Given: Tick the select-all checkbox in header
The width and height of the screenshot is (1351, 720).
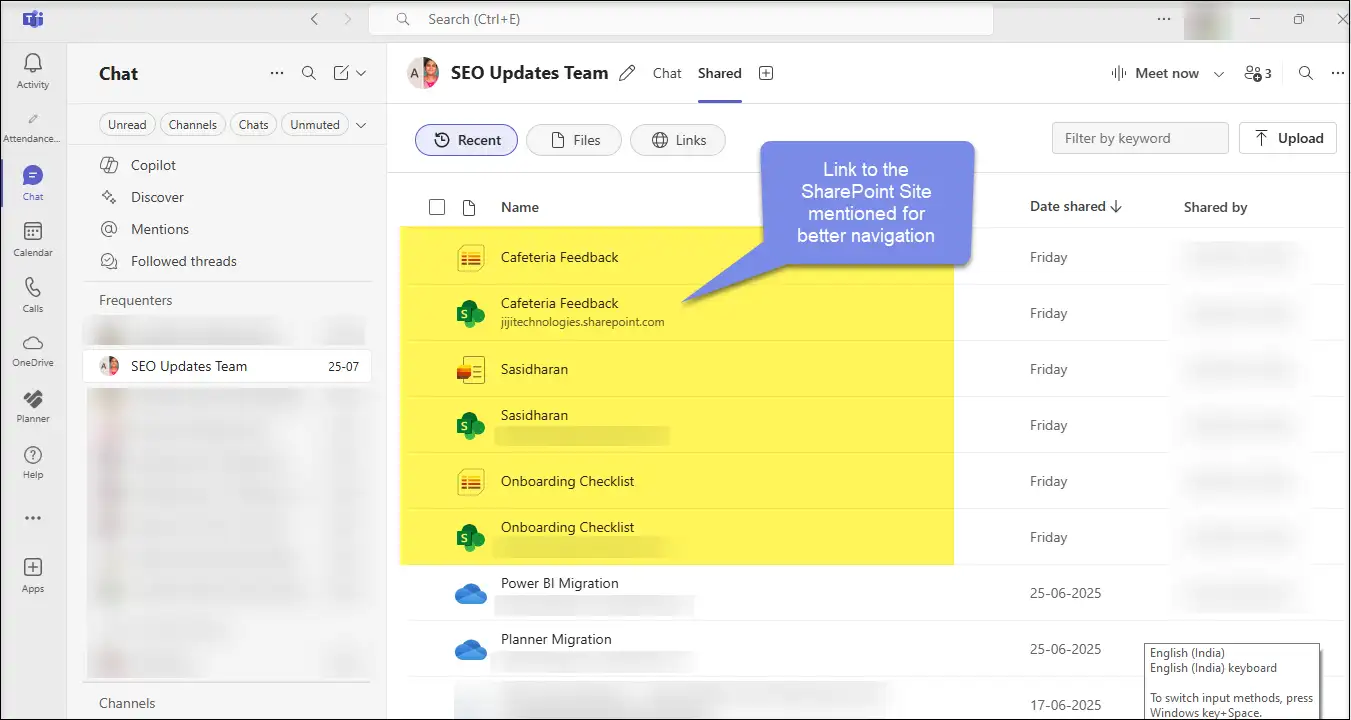Looking at the screenshot, I should tap(436, 207).
